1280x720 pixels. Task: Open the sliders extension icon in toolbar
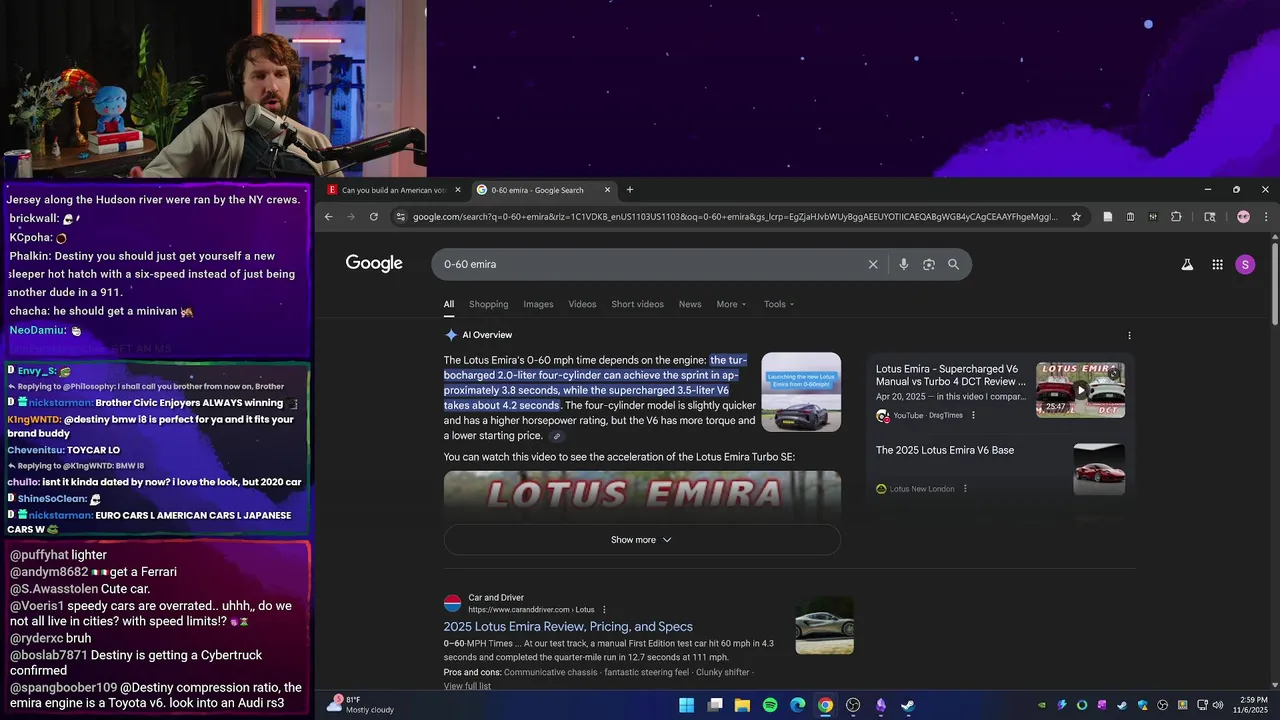(1153, 216)
